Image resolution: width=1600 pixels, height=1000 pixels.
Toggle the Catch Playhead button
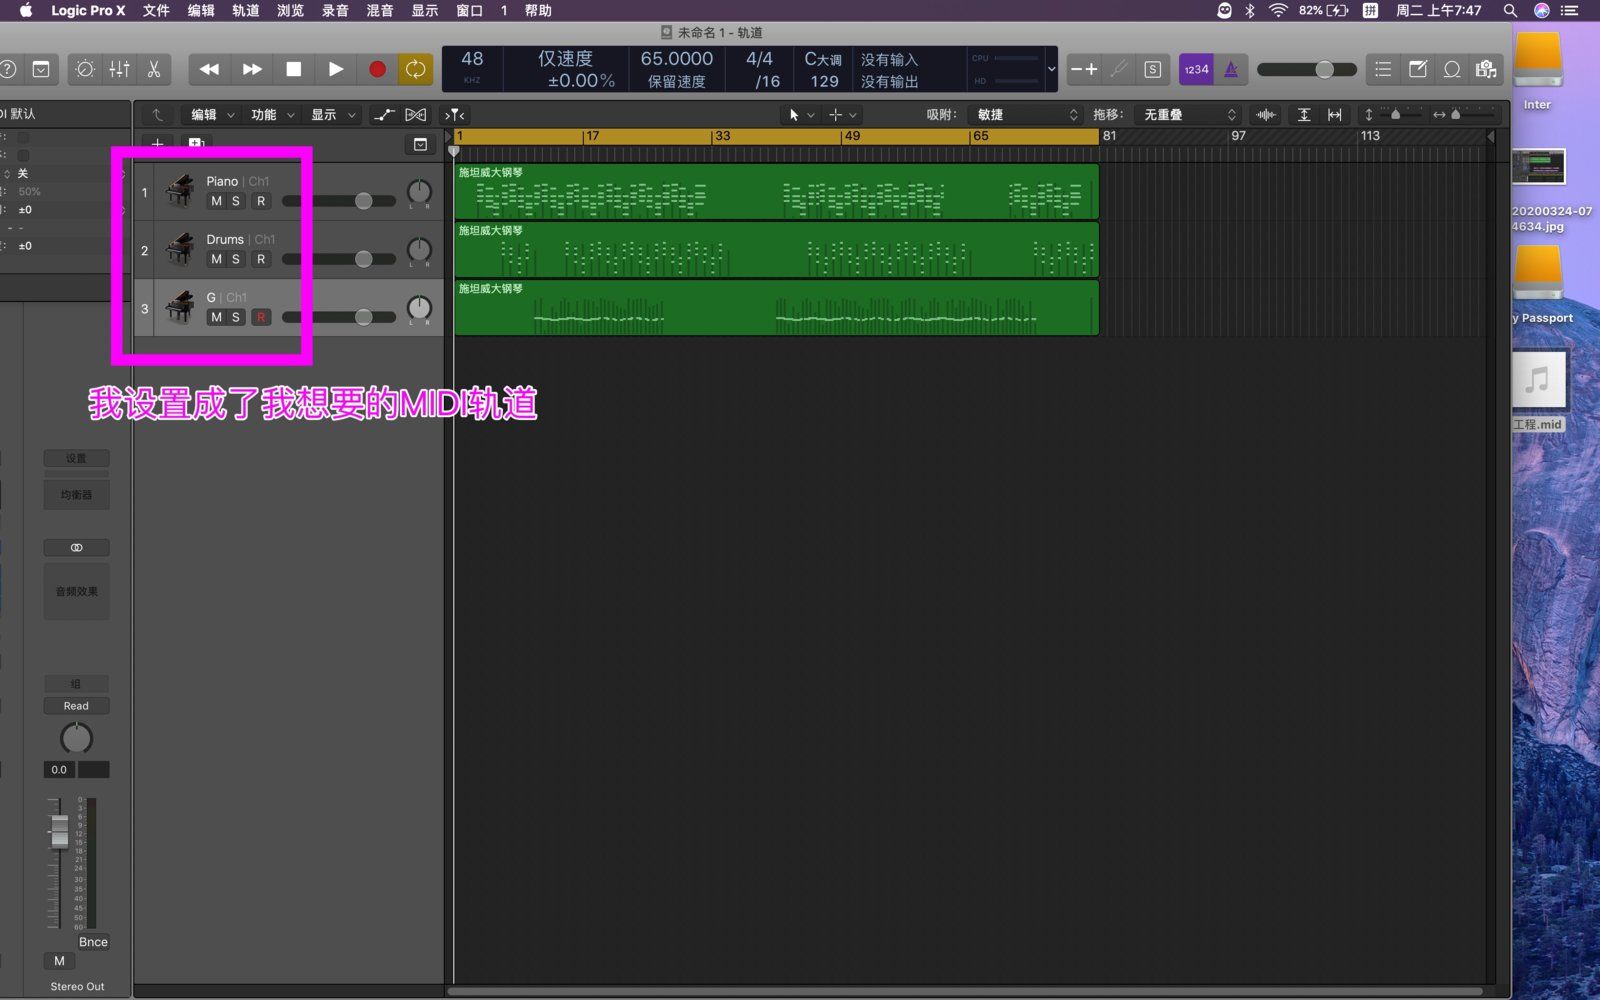click(x=455, y=115)
